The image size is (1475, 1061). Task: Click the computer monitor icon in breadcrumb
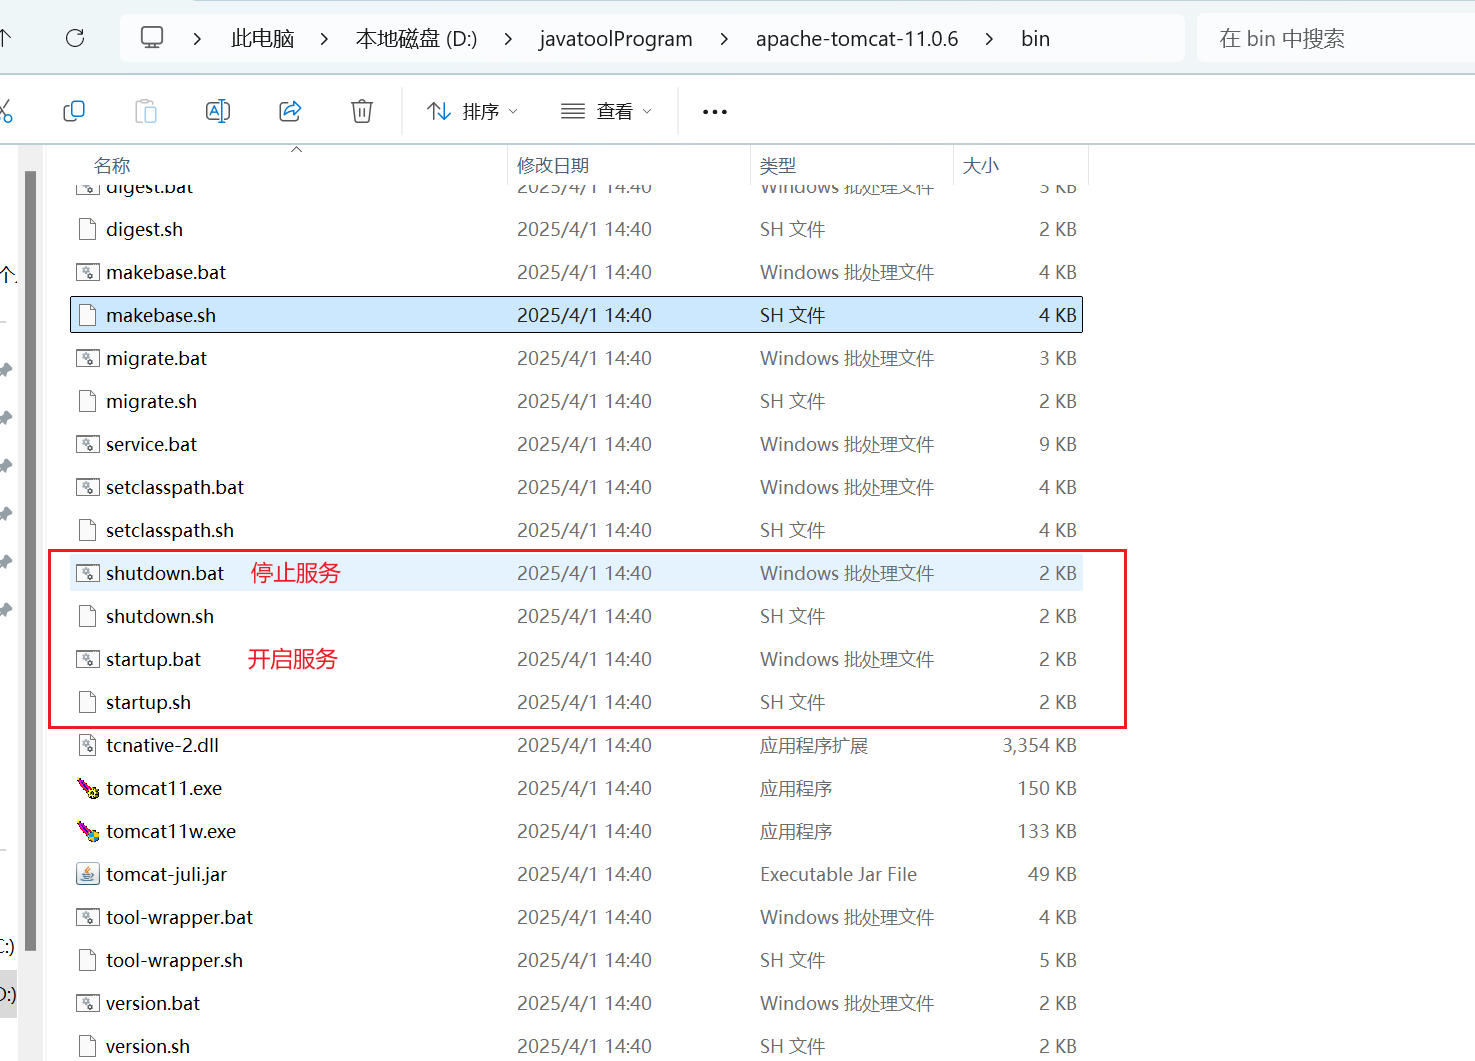tap(152, 38)
